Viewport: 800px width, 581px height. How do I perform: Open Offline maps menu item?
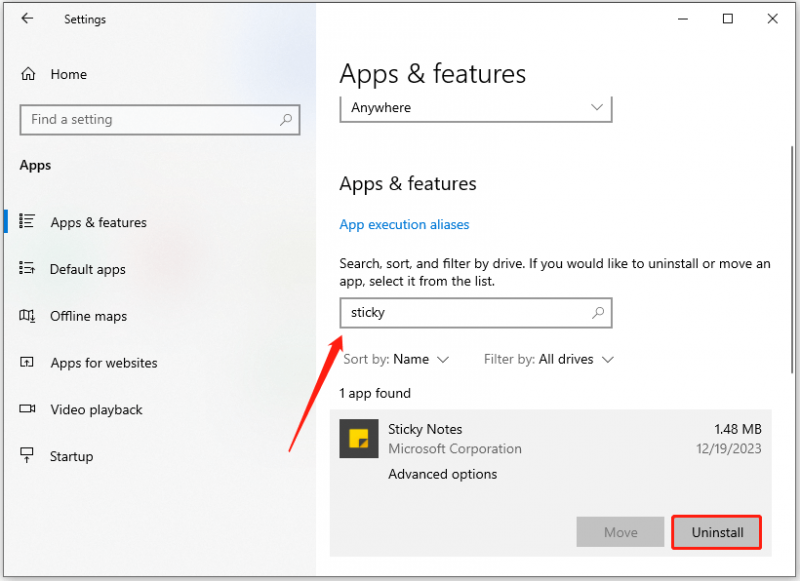[x=88, y=316]
